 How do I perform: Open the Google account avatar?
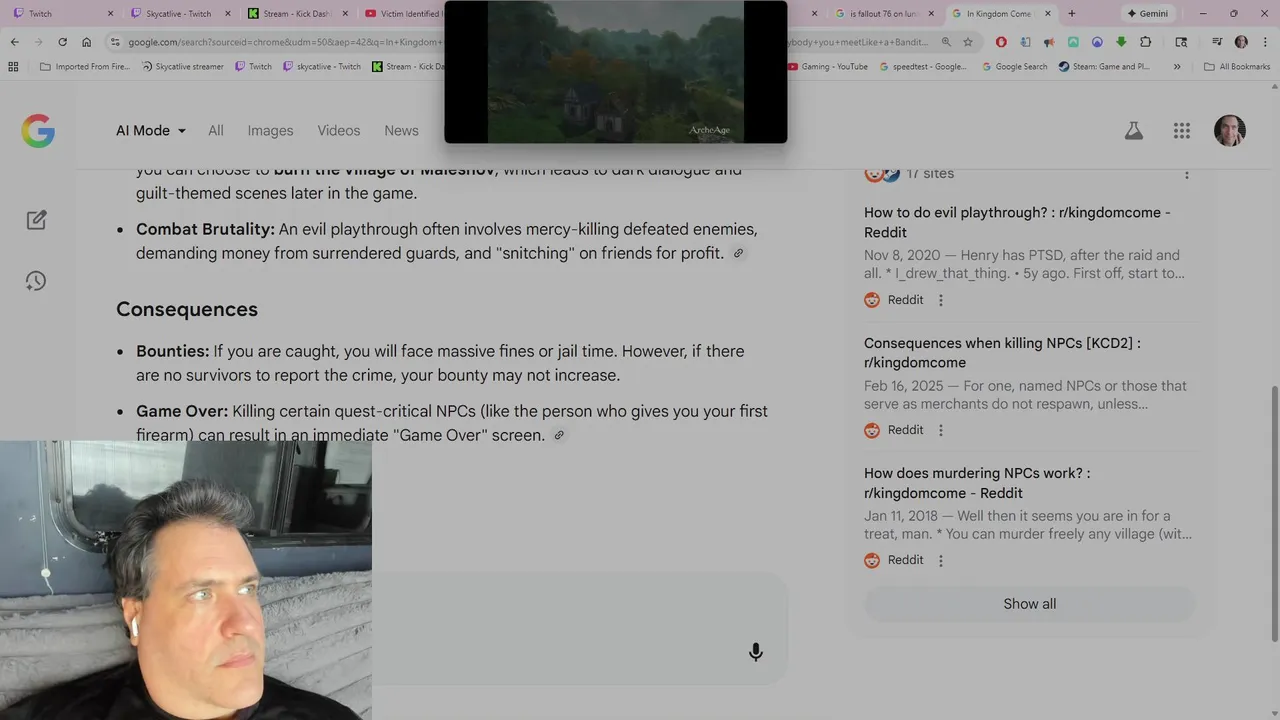(1230, 131)
